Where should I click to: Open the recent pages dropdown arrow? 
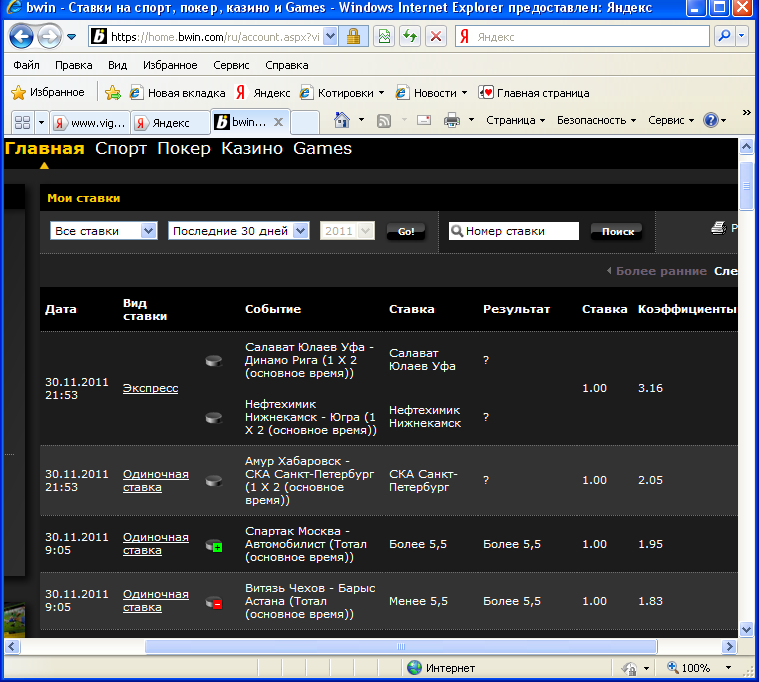pyautogui.click(x=72, y=37)
